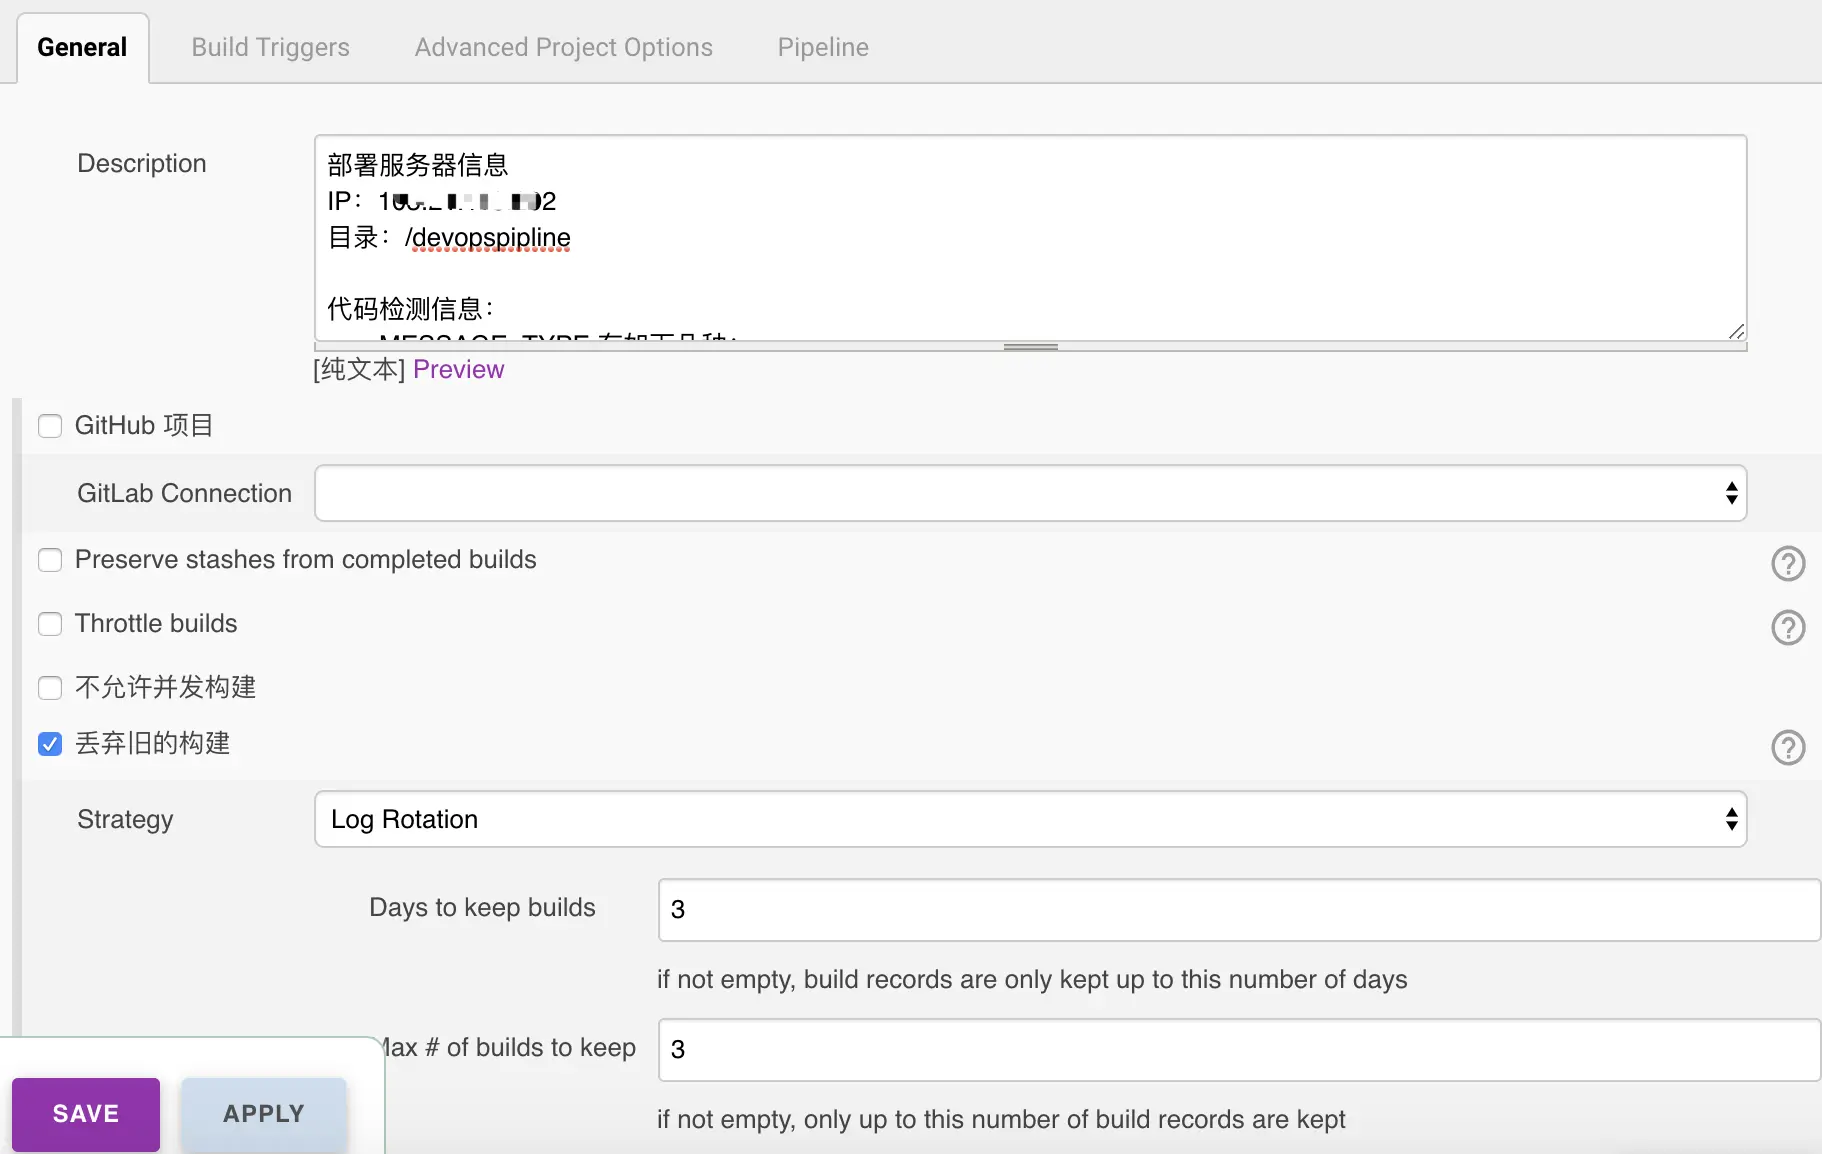Toggle the Throttle builds checkbox
Image resolution: width=1822 pixels, height=1154 pixels.
point(50,624)
